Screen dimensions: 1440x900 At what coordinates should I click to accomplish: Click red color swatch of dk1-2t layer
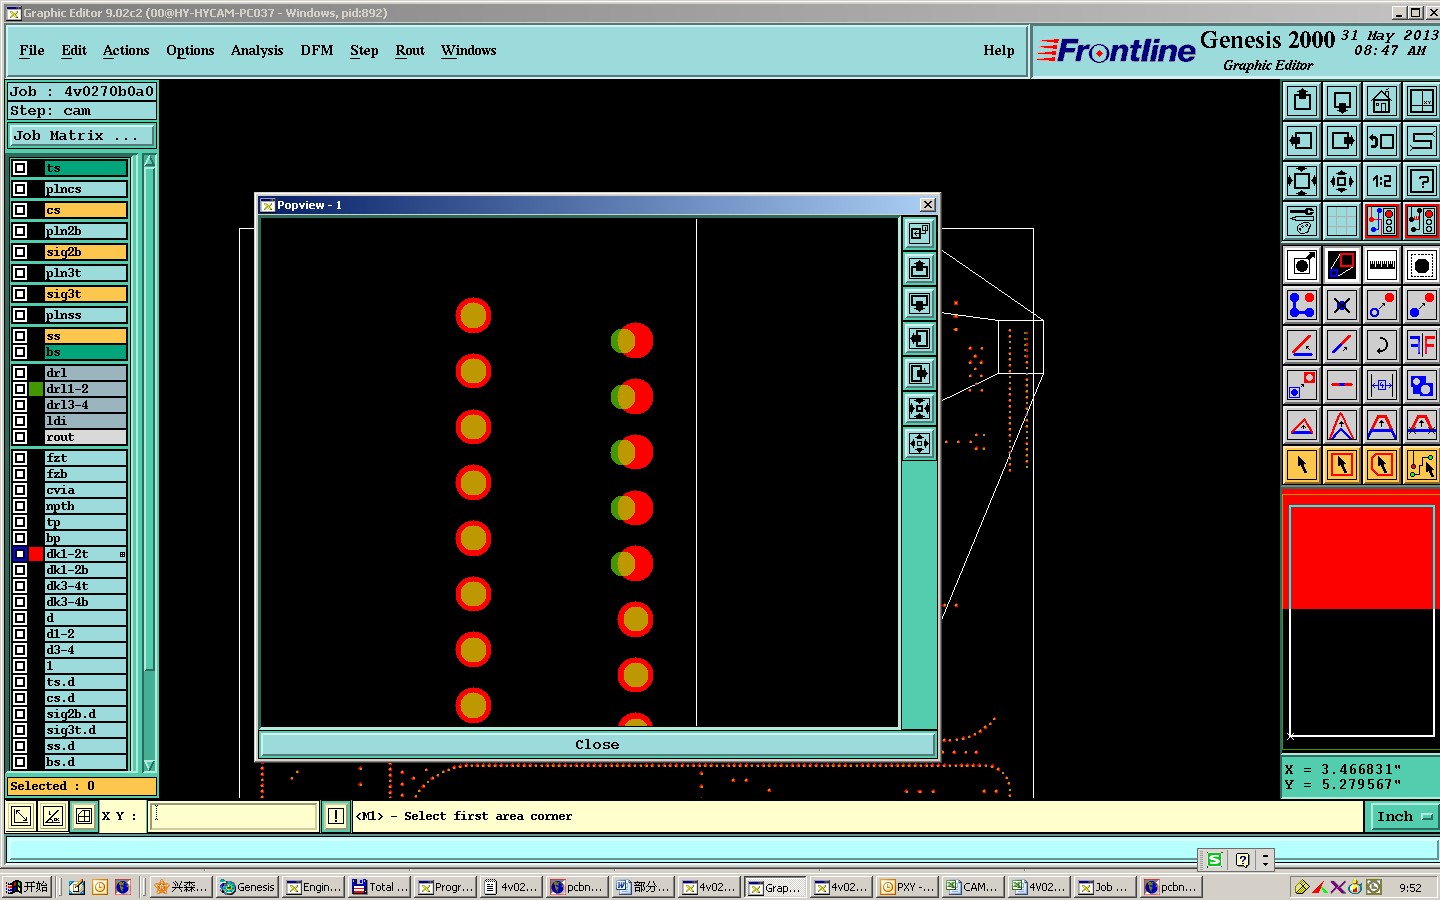36,554
